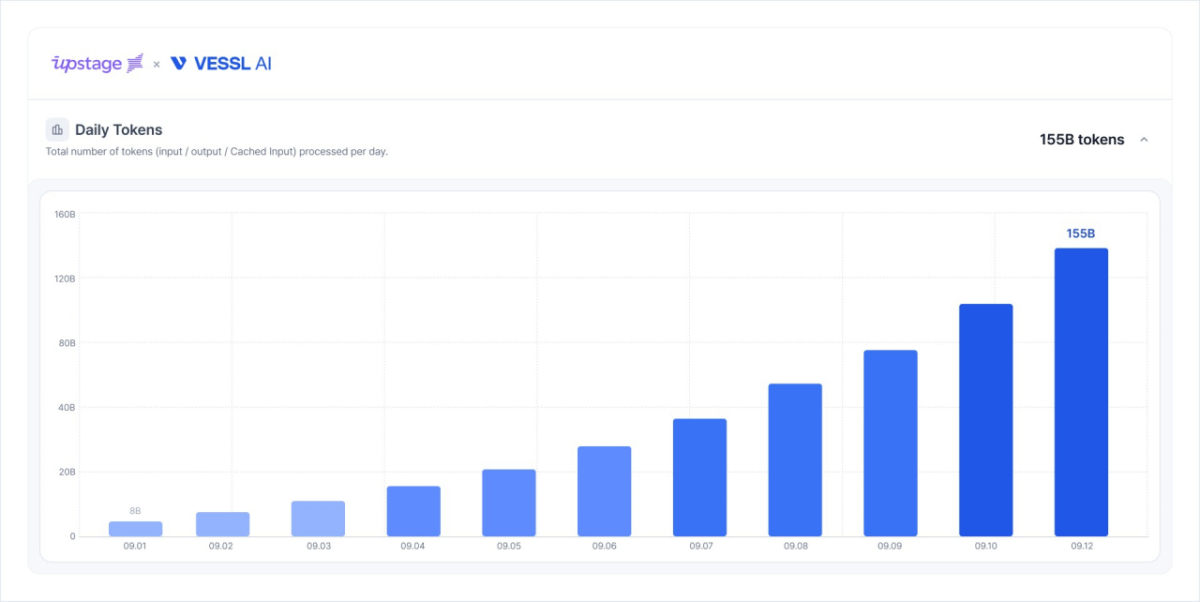Click the "09.12" x-axis date label

(x=1082, y=547)
